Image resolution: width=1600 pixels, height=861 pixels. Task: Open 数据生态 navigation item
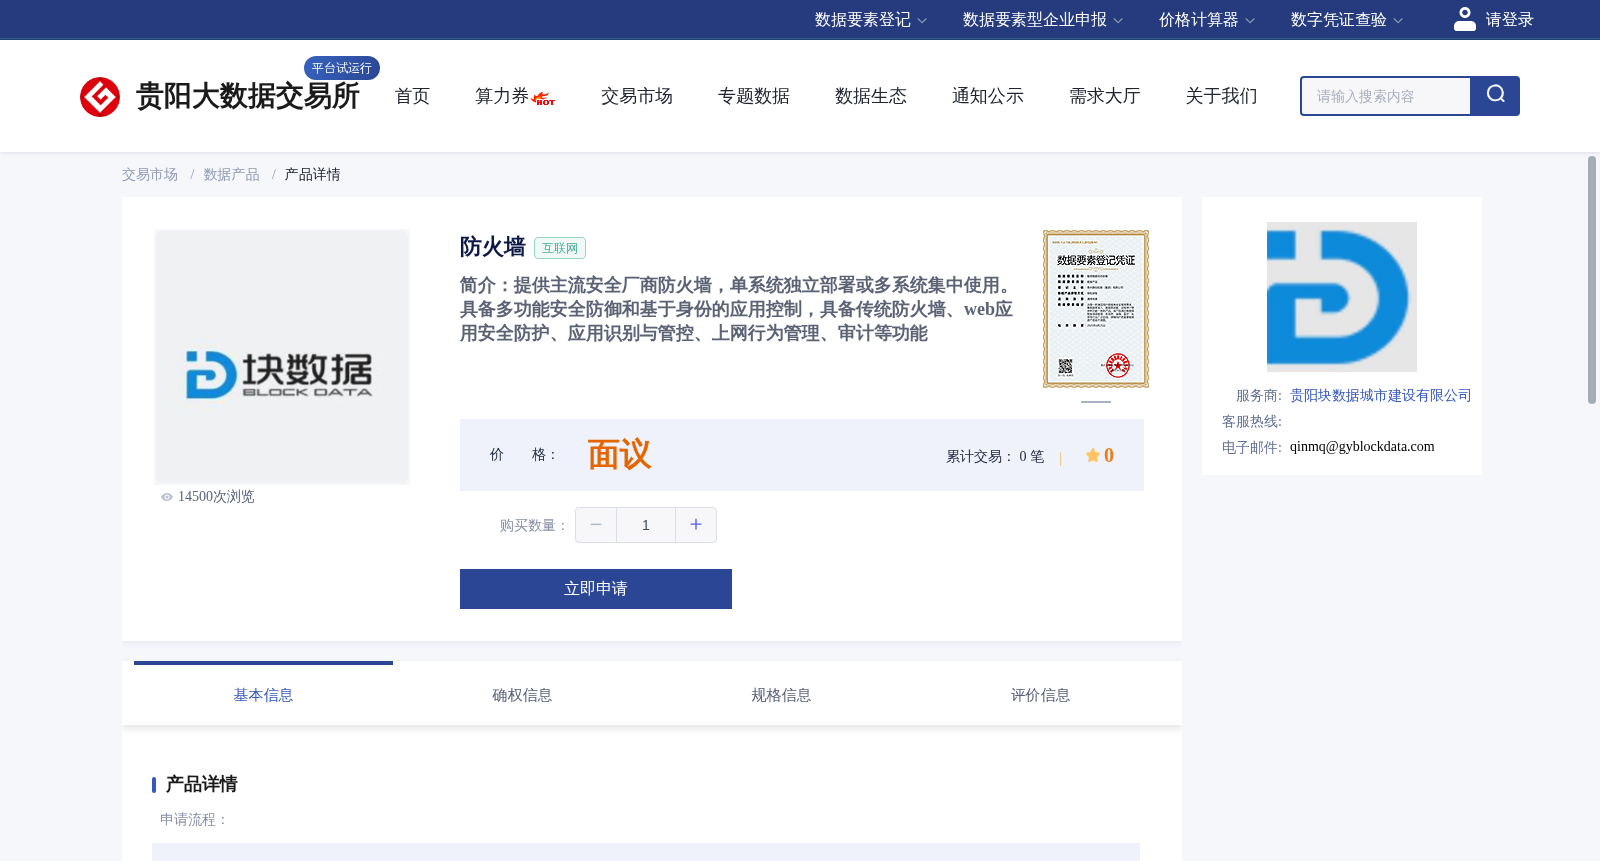click(871, 96)
